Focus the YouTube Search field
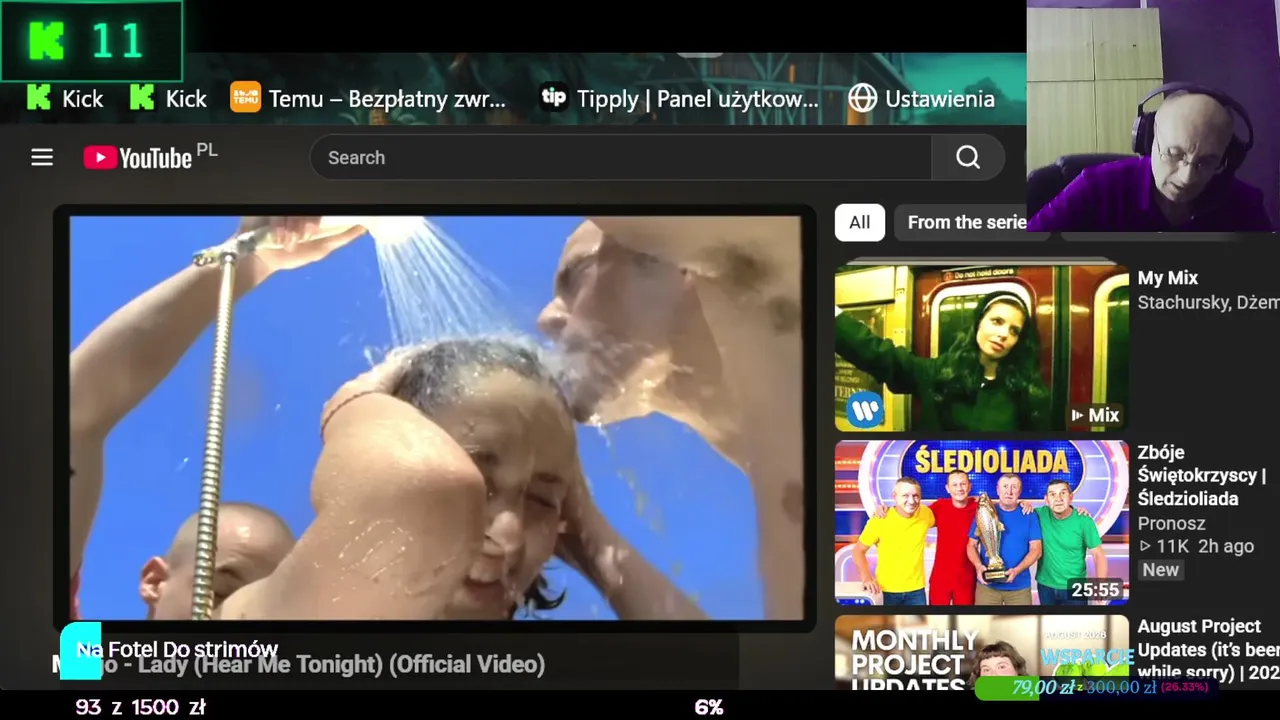The image size is (1280, 720). 620,157
